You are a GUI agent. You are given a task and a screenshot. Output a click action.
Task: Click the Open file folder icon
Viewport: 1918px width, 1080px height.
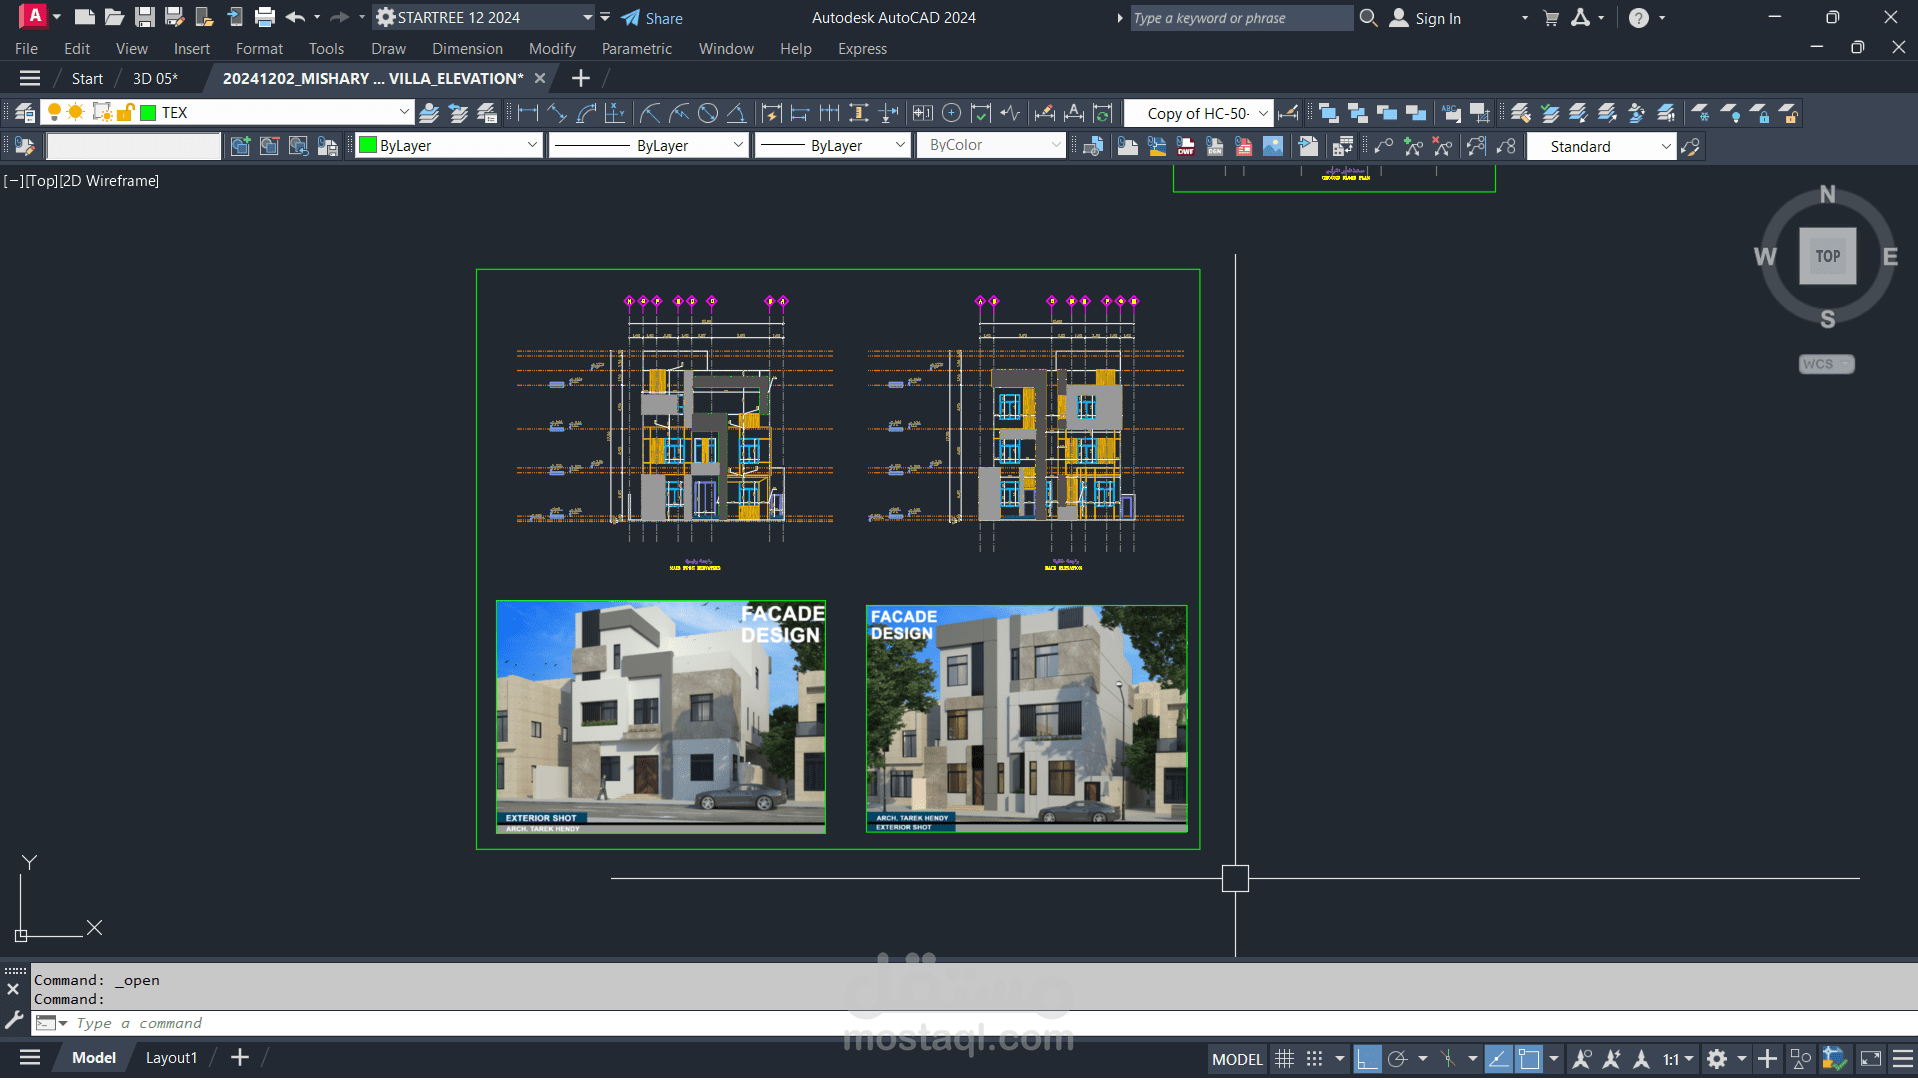click(115, 17)
